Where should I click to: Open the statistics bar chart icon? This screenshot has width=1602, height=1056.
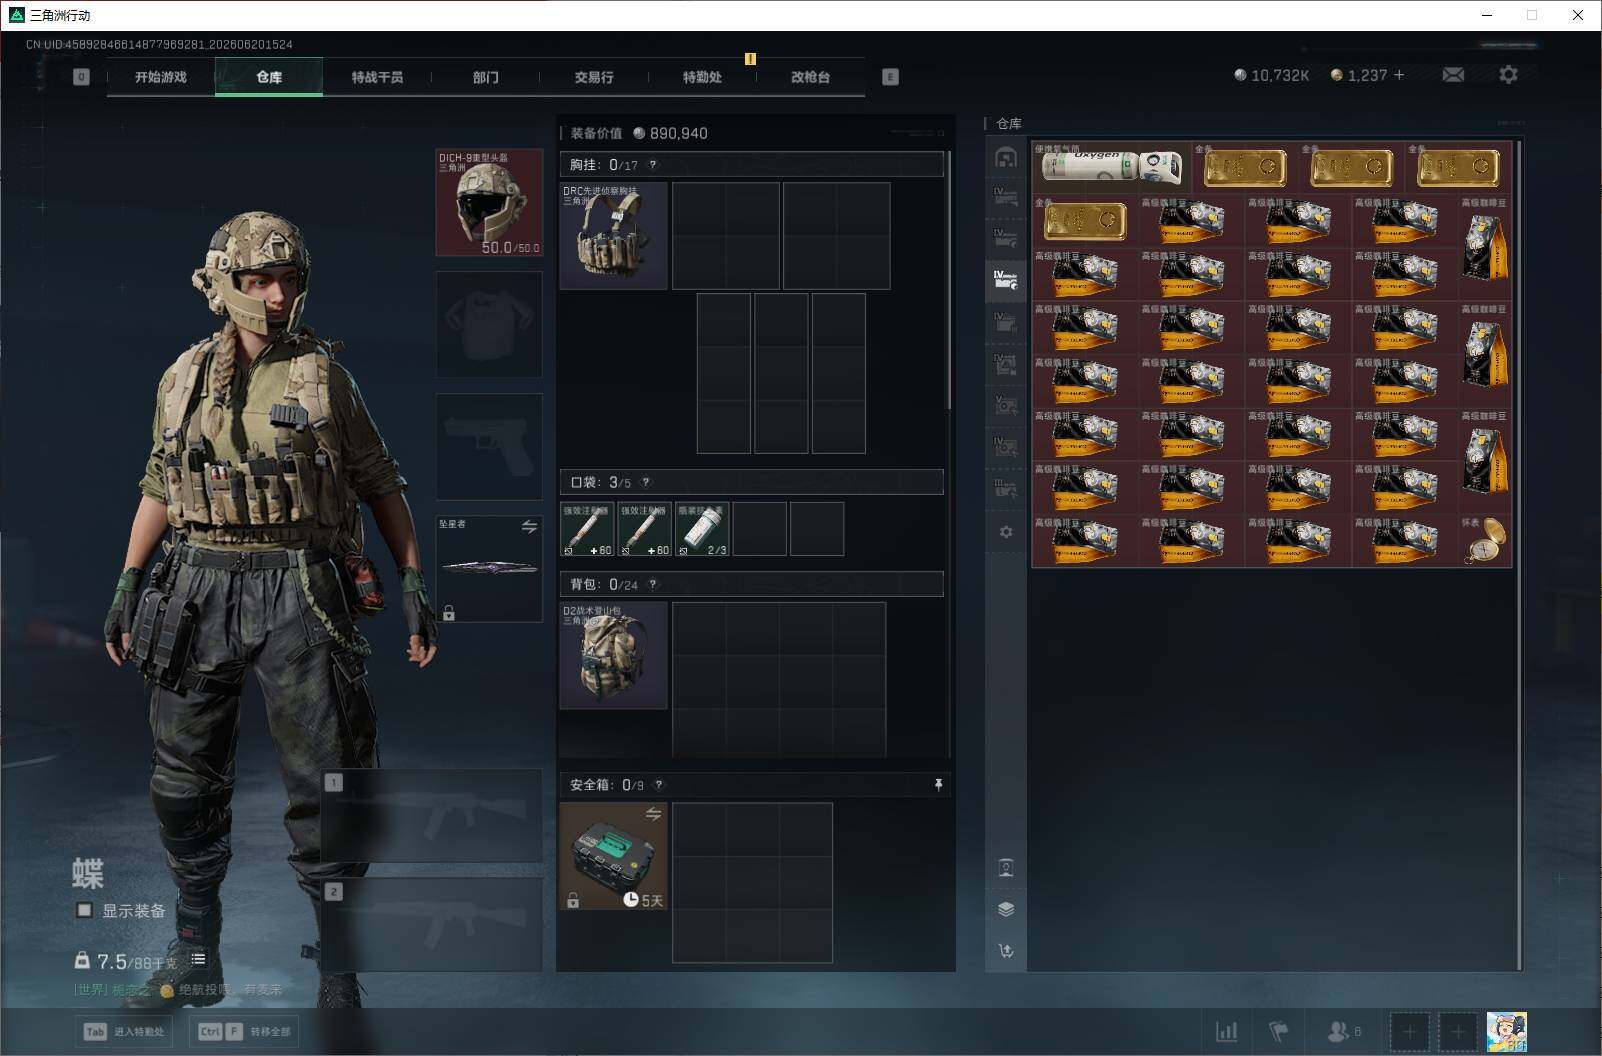pyautogui.click(x=1226, y=1031)
